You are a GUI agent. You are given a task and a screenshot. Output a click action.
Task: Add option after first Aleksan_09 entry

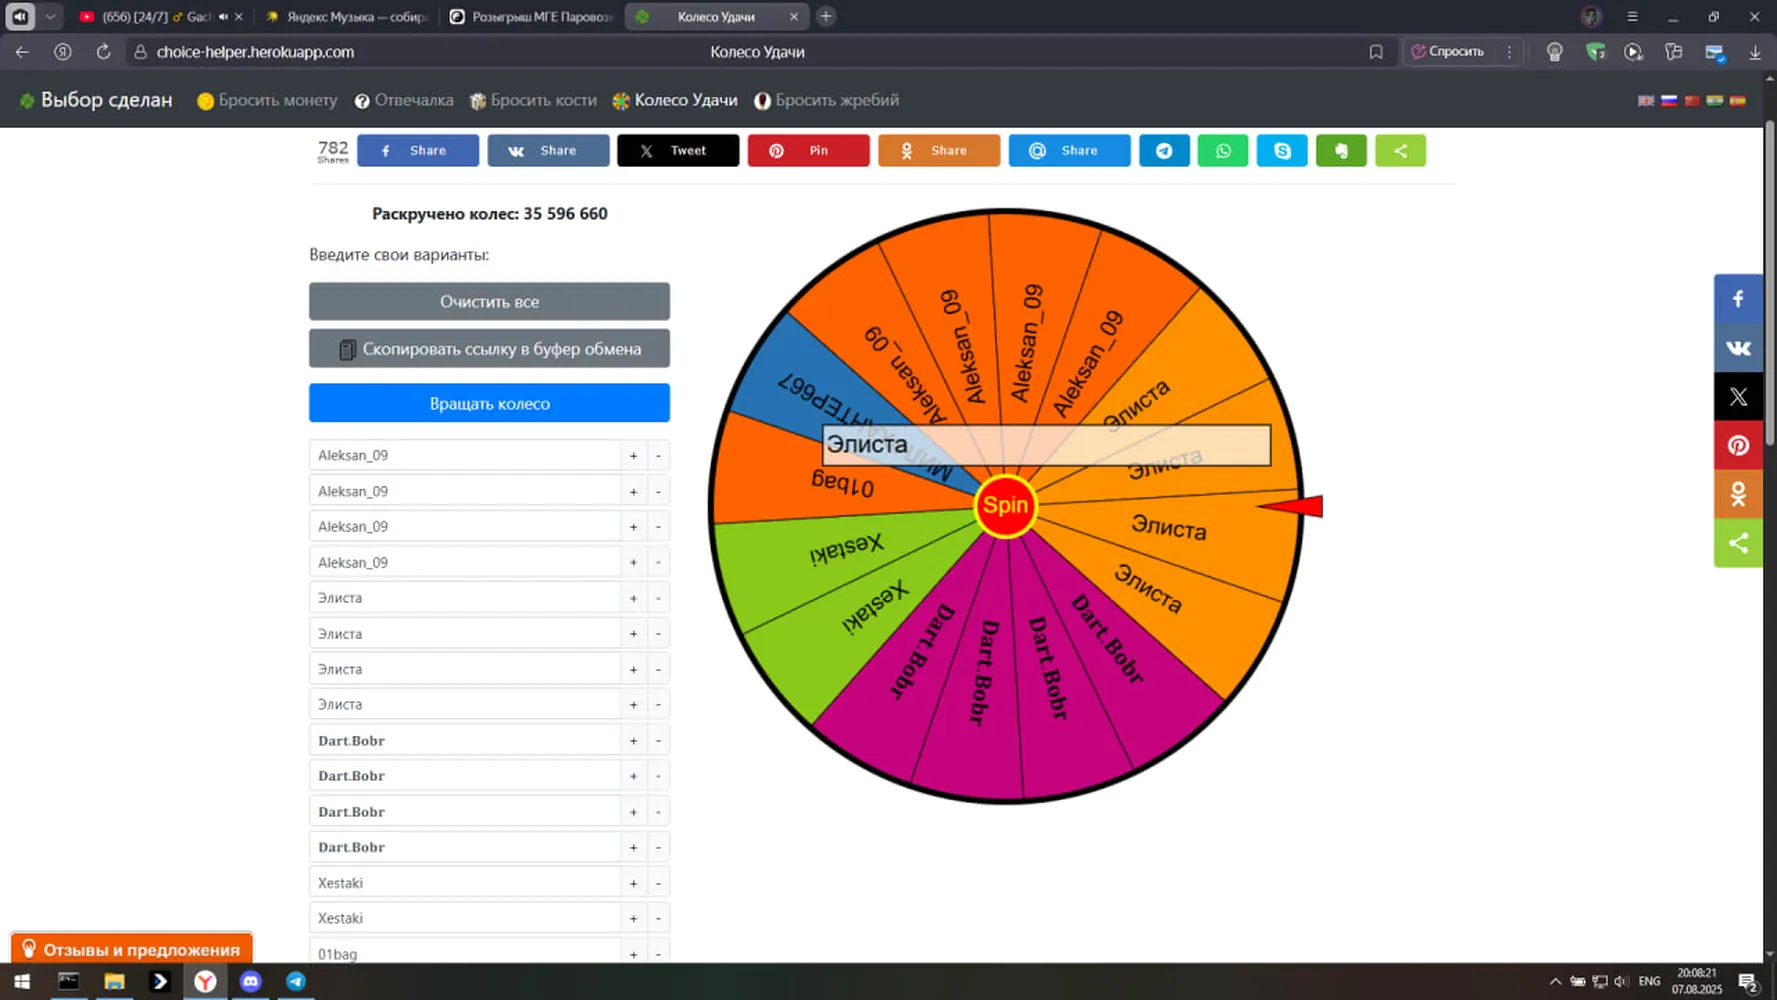click(x=633, y=456)
